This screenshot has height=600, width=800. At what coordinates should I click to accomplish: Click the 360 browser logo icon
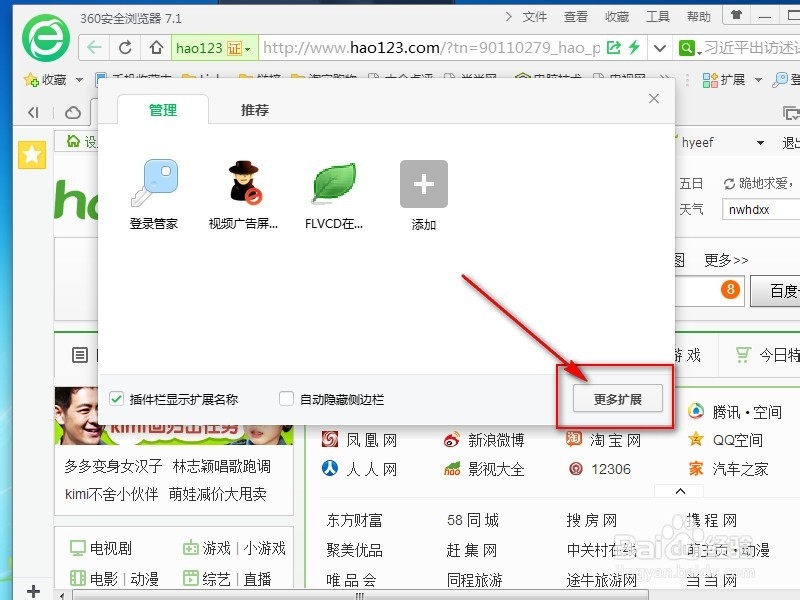[x=46, y=38]
